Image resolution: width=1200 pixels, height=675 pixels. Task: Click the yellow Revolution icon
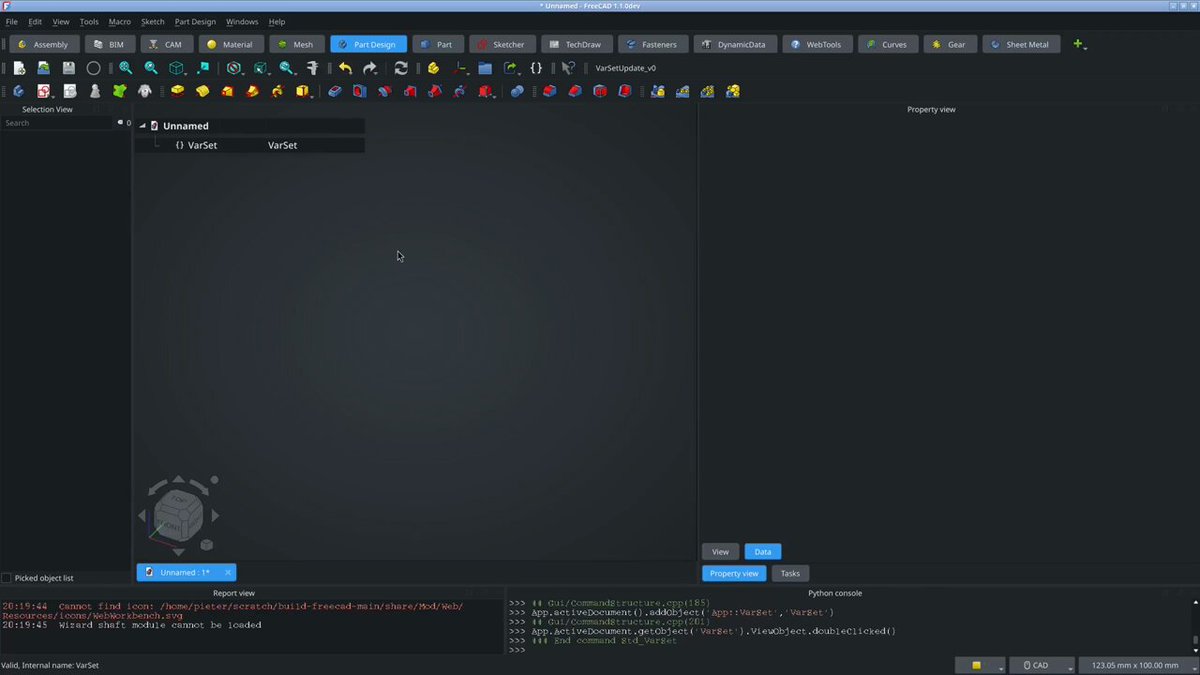click(203, 91)
